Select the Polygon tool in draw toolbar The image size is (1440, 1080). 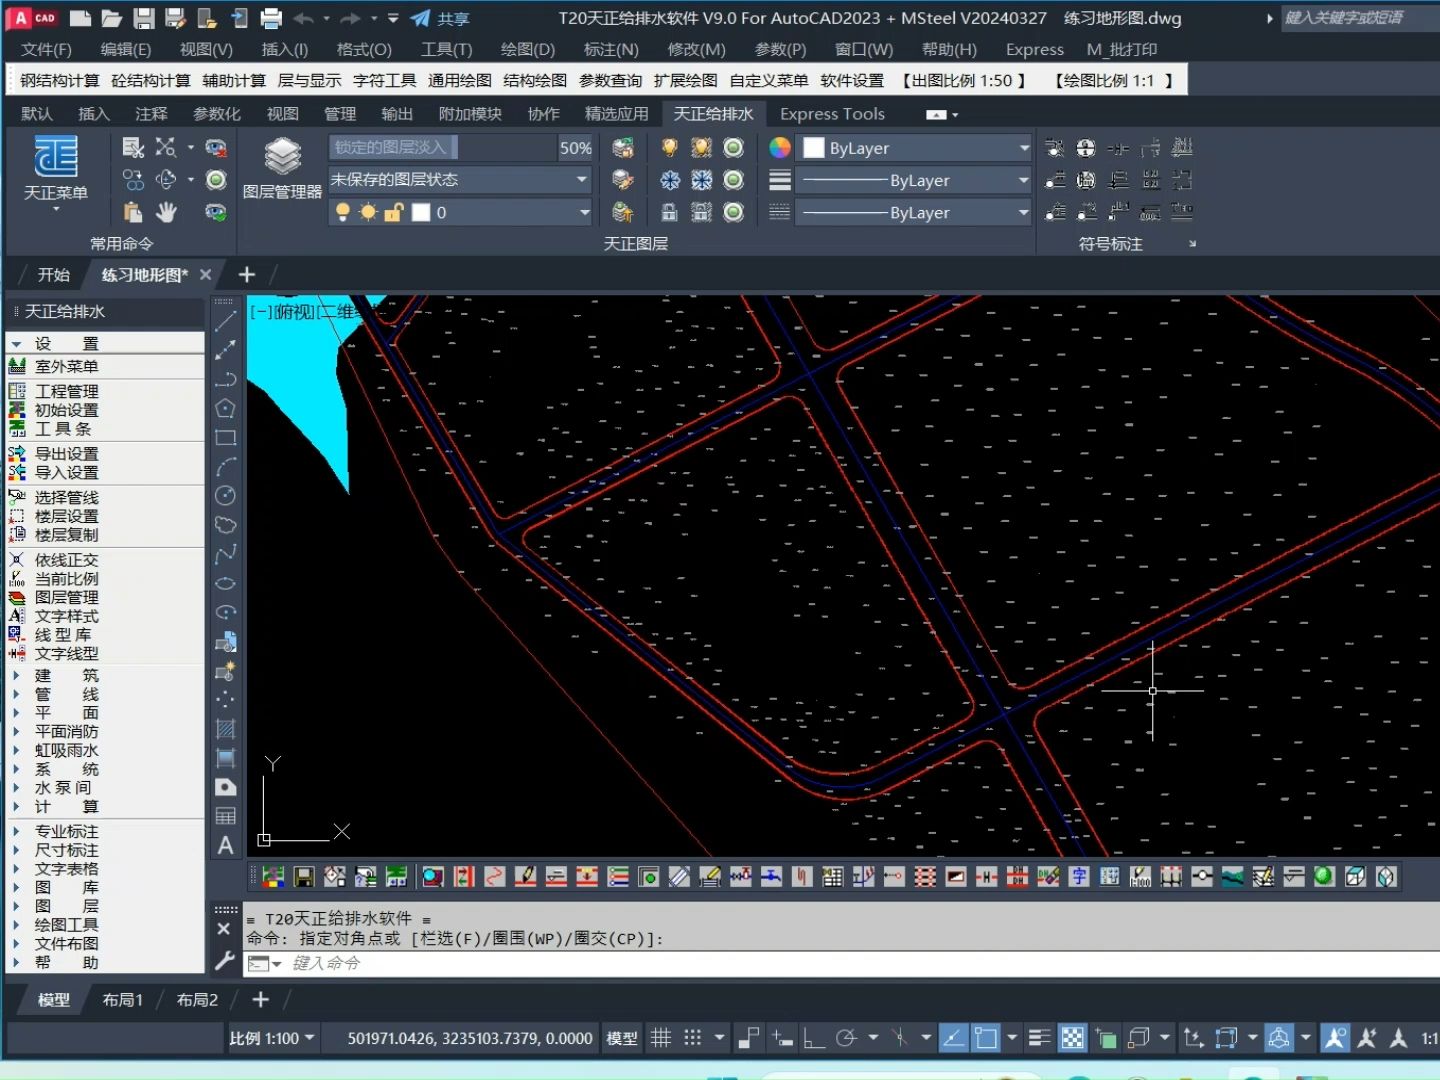[x=226, y=408]
